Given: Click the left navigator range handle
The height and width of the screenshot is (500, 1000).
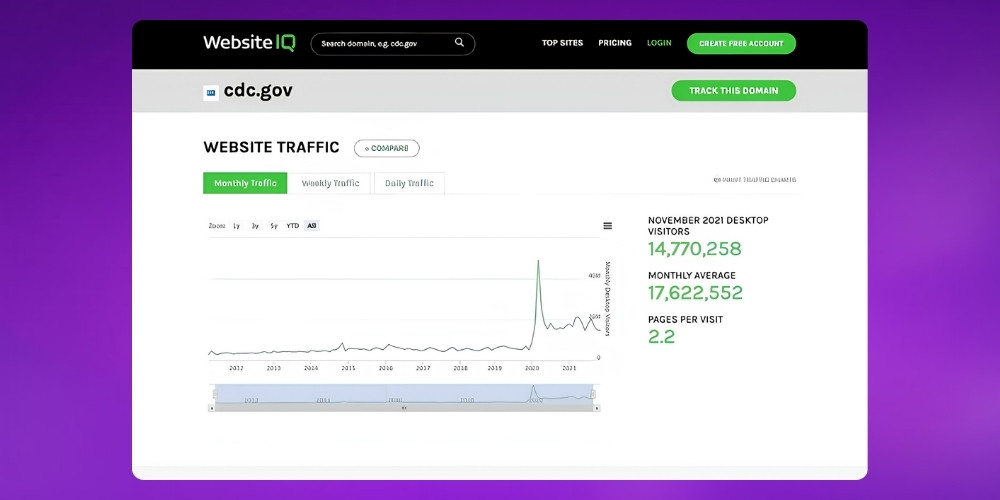Looking at the screenshot, I should tap(215, 394).
